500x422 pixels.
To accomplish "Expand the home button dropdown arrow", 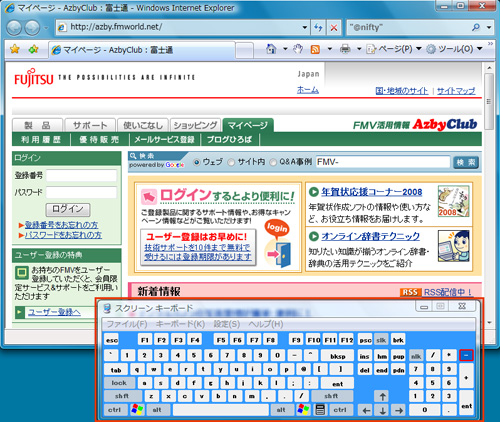I will click(285, 49).
